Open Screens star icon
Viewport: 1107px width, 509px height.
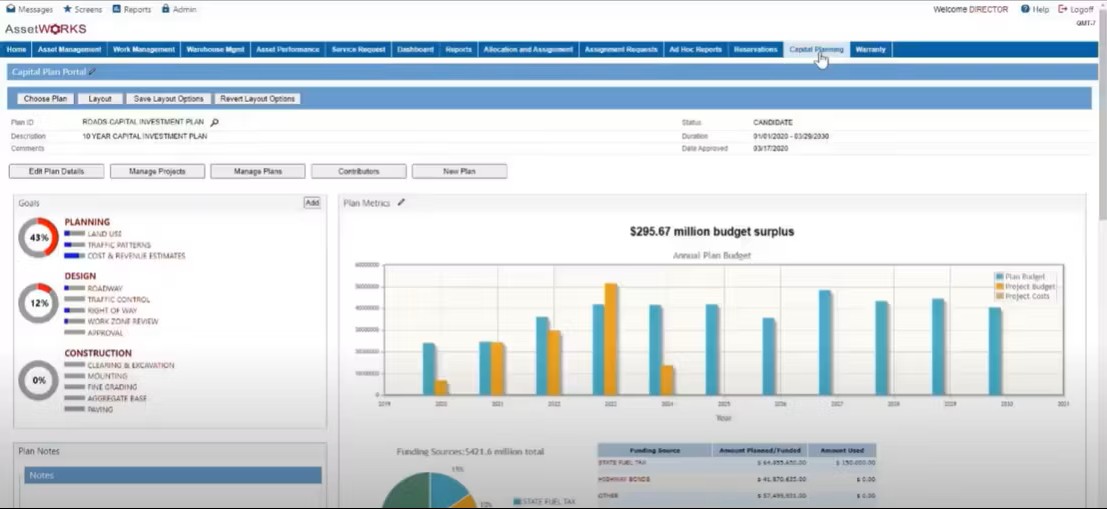(67, 9)
